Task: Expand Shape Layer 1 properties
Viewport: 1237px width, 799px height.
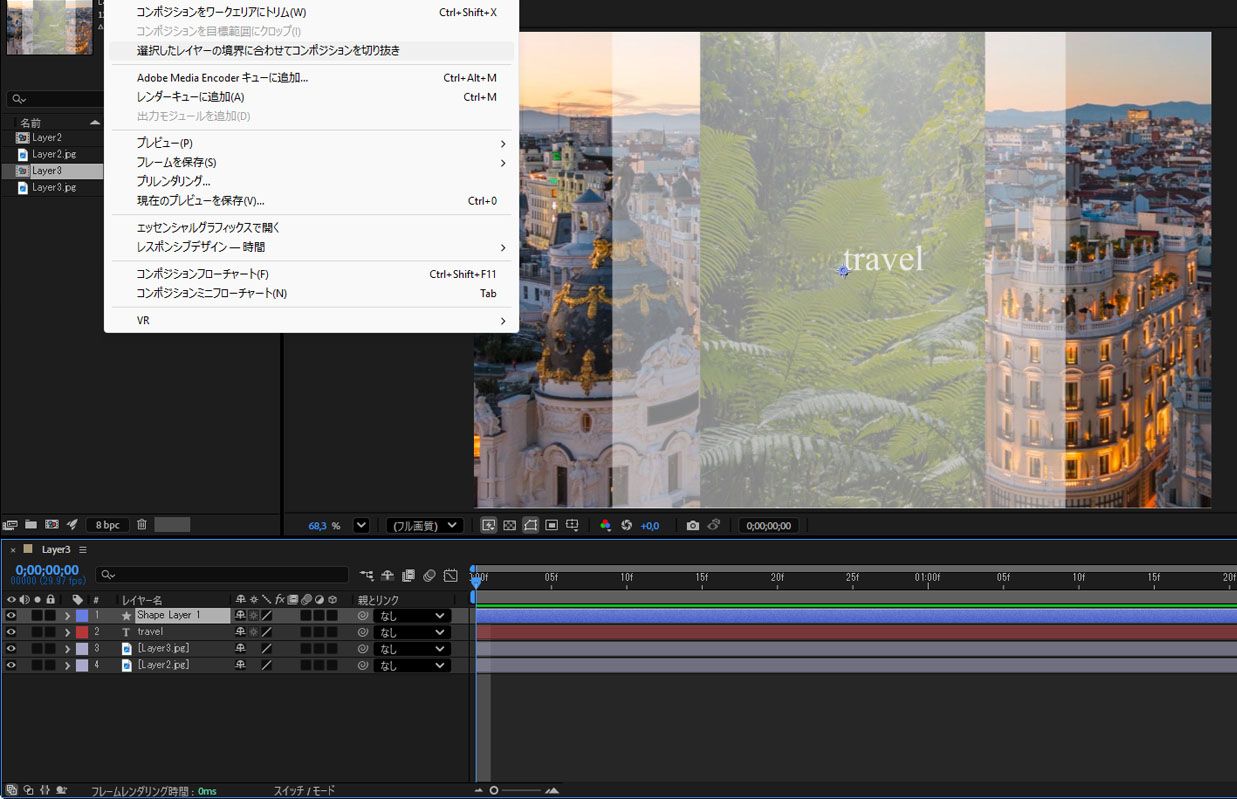Action: coord(67,616)
